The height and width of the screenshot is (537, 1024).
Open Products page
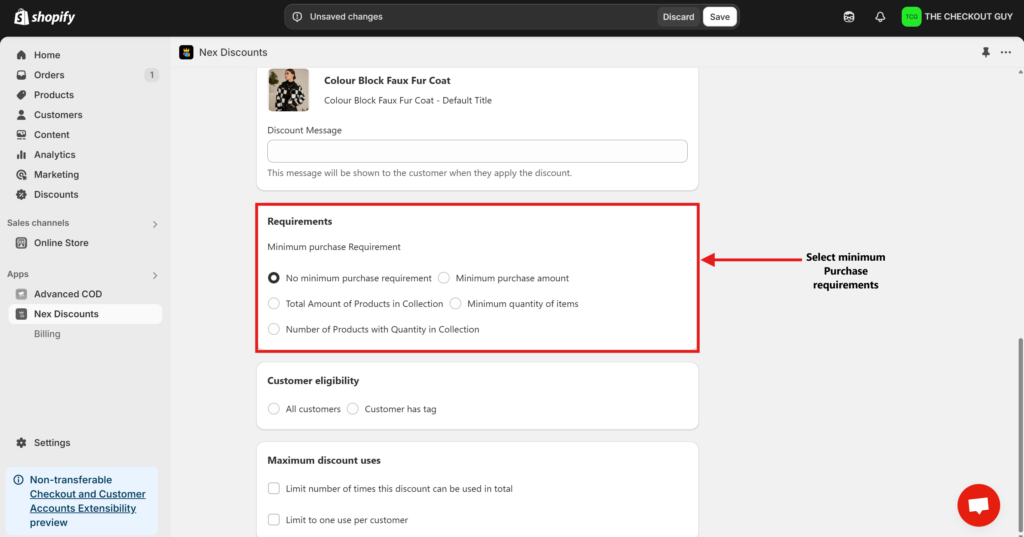point(54,95)
